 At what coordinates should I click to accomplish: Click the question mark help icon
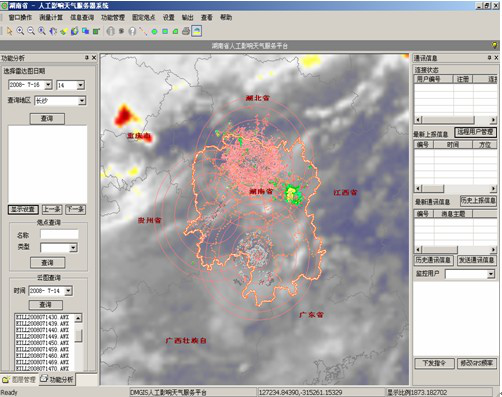132,31
